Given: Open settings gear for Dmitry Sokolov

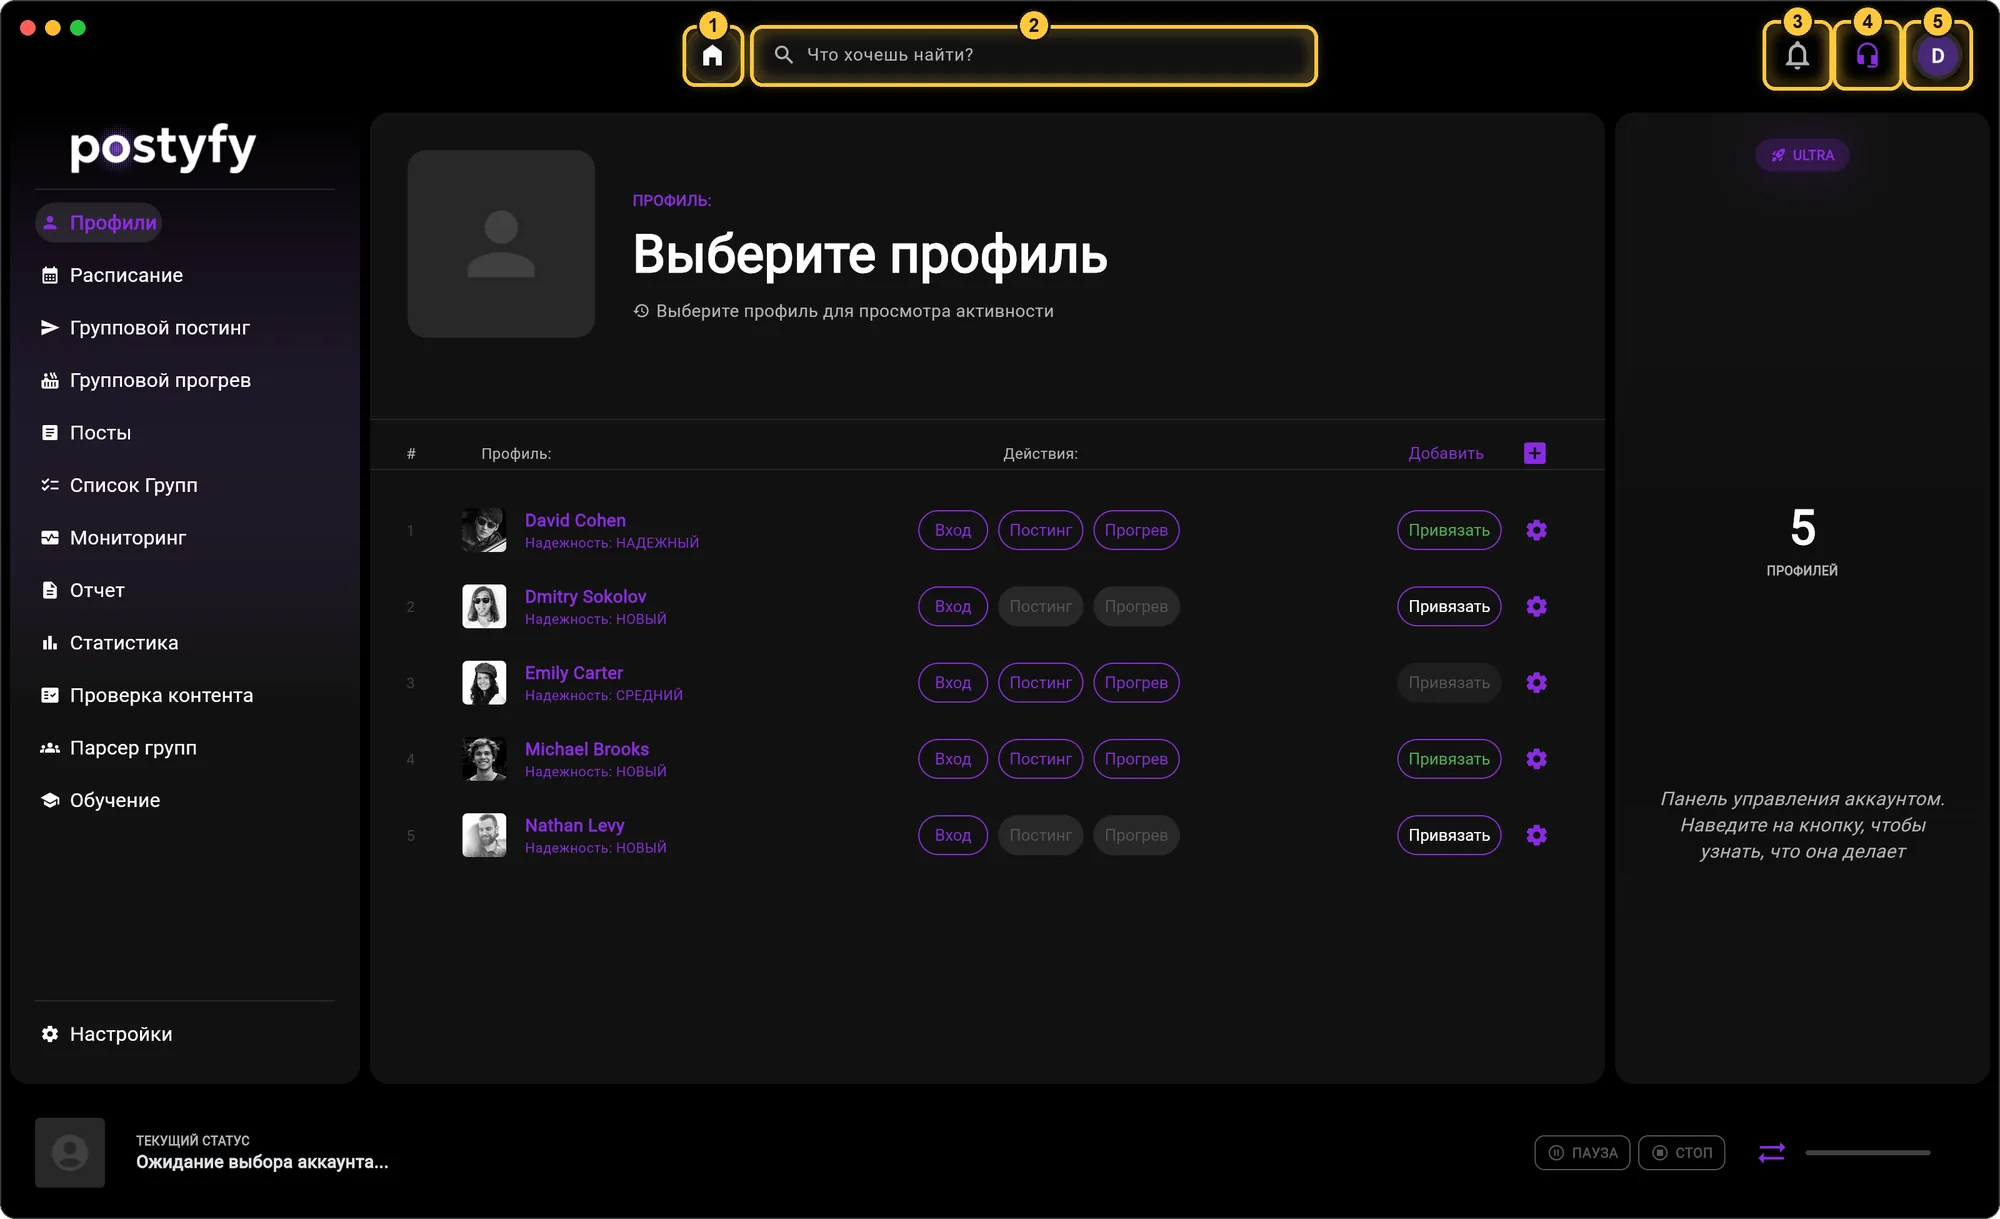Looking at the screenshot, I should [x=1537, y=606].
